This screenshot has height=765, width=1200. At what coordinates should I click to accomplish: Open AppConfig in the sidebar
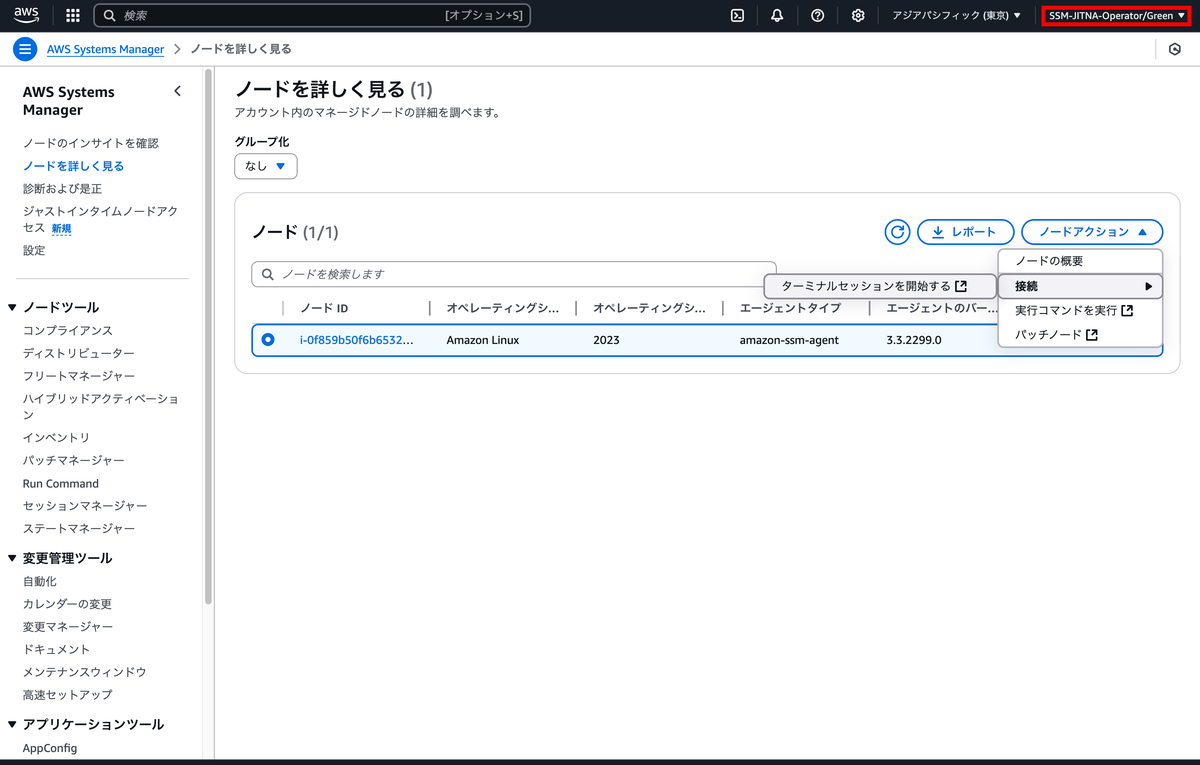click(x=50, y=747)
